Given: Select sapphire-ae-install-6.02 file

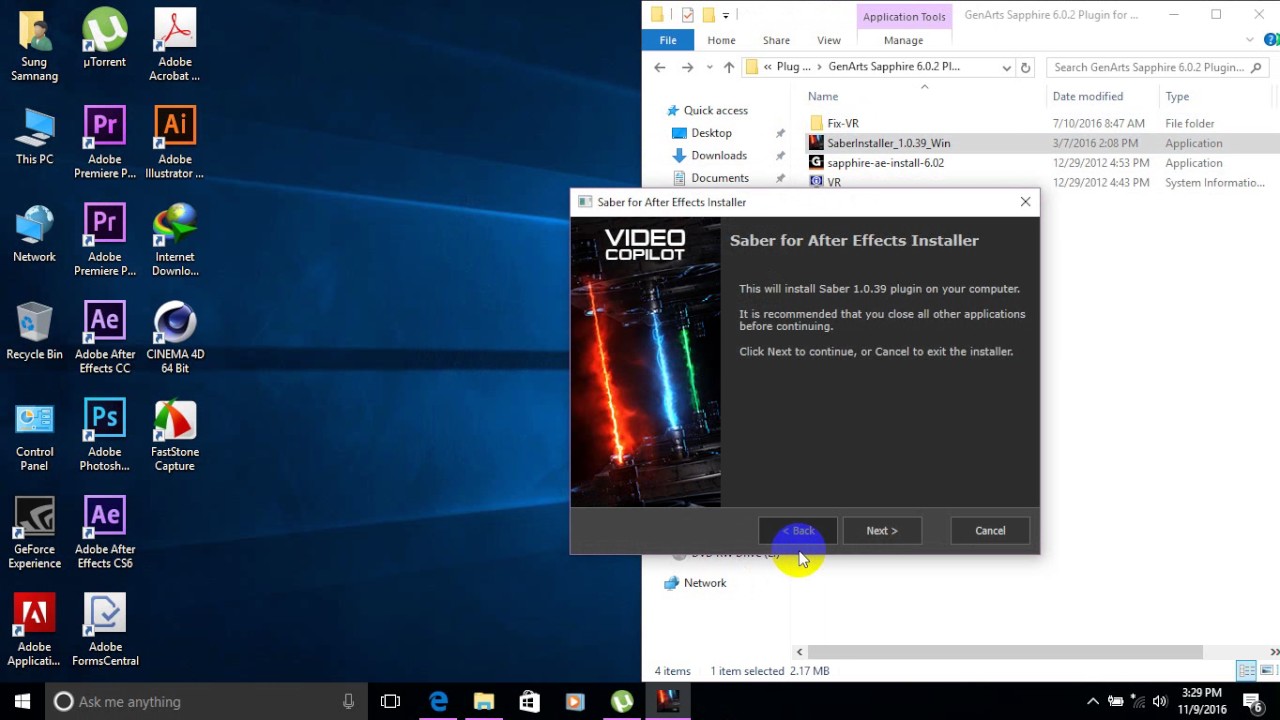Looking at the screenshot, I should 885,163.
